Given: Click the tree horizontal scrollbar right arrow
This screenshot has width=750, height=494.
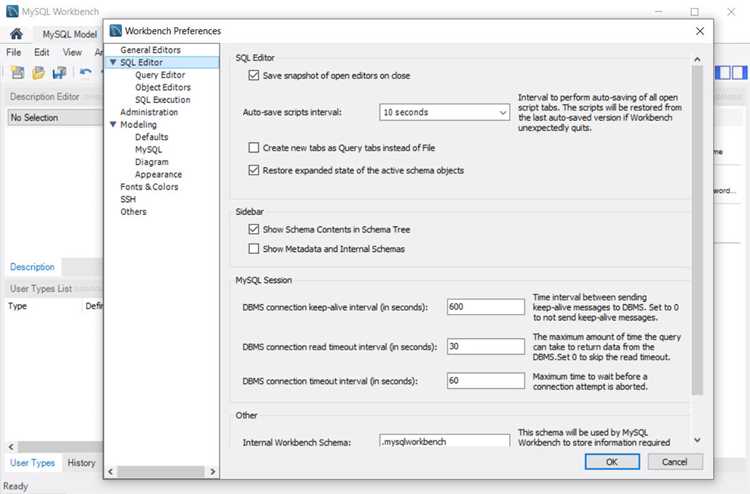Looking at the screenshot, I should 213,472.
